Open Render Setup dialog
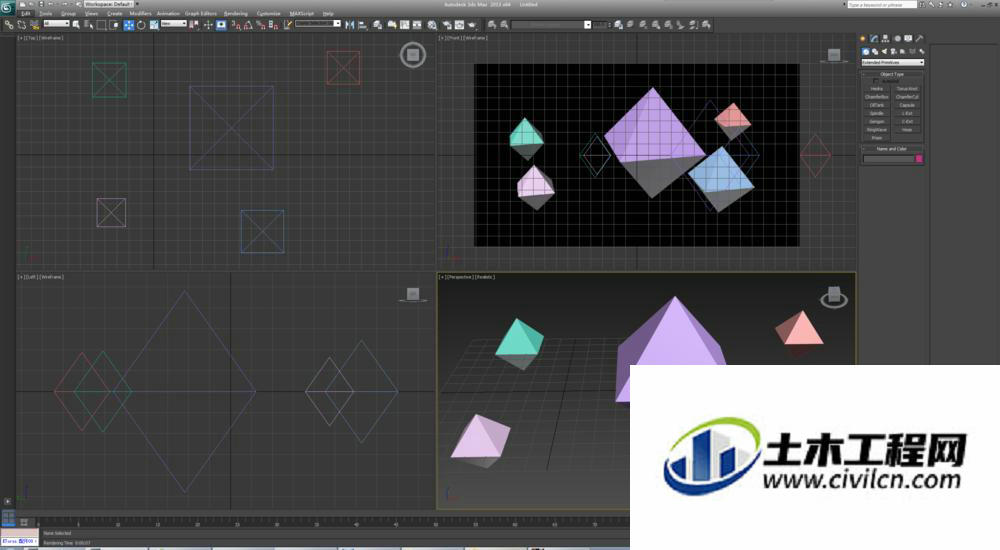The image size is (1000, 550). [447, 25]
